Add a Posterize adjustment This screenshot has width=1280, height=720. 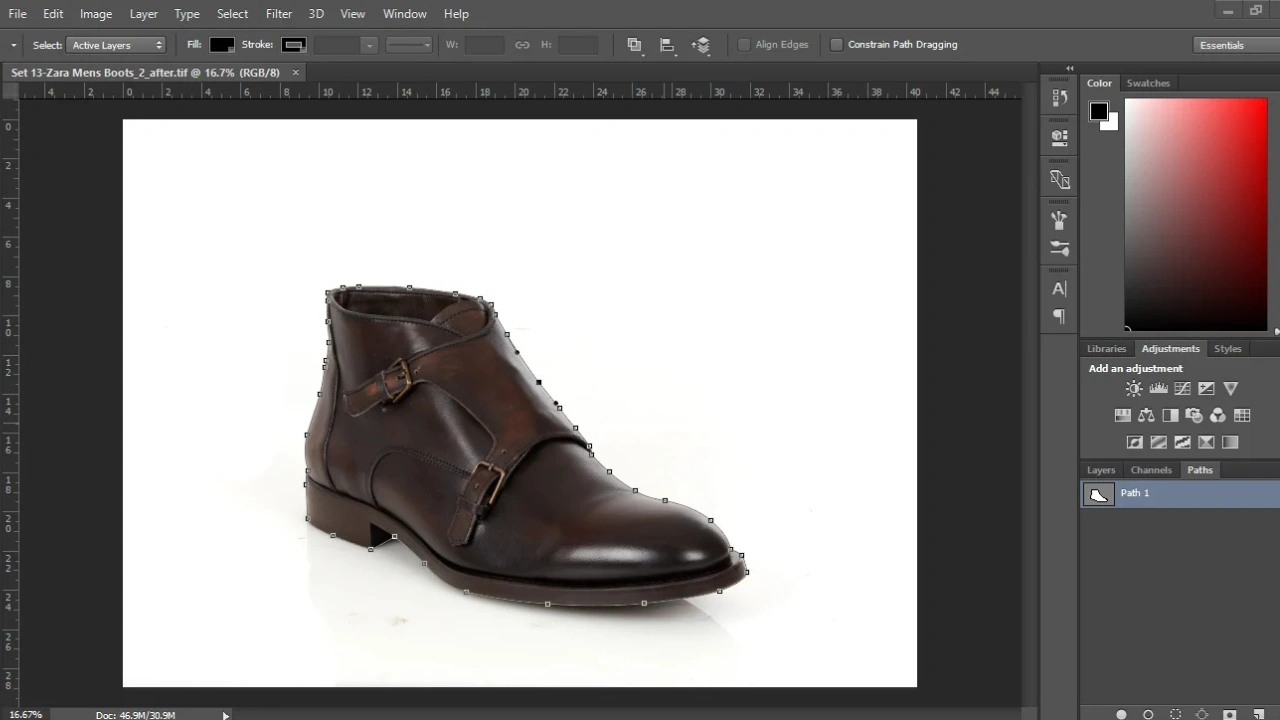tap(1158, 442)
